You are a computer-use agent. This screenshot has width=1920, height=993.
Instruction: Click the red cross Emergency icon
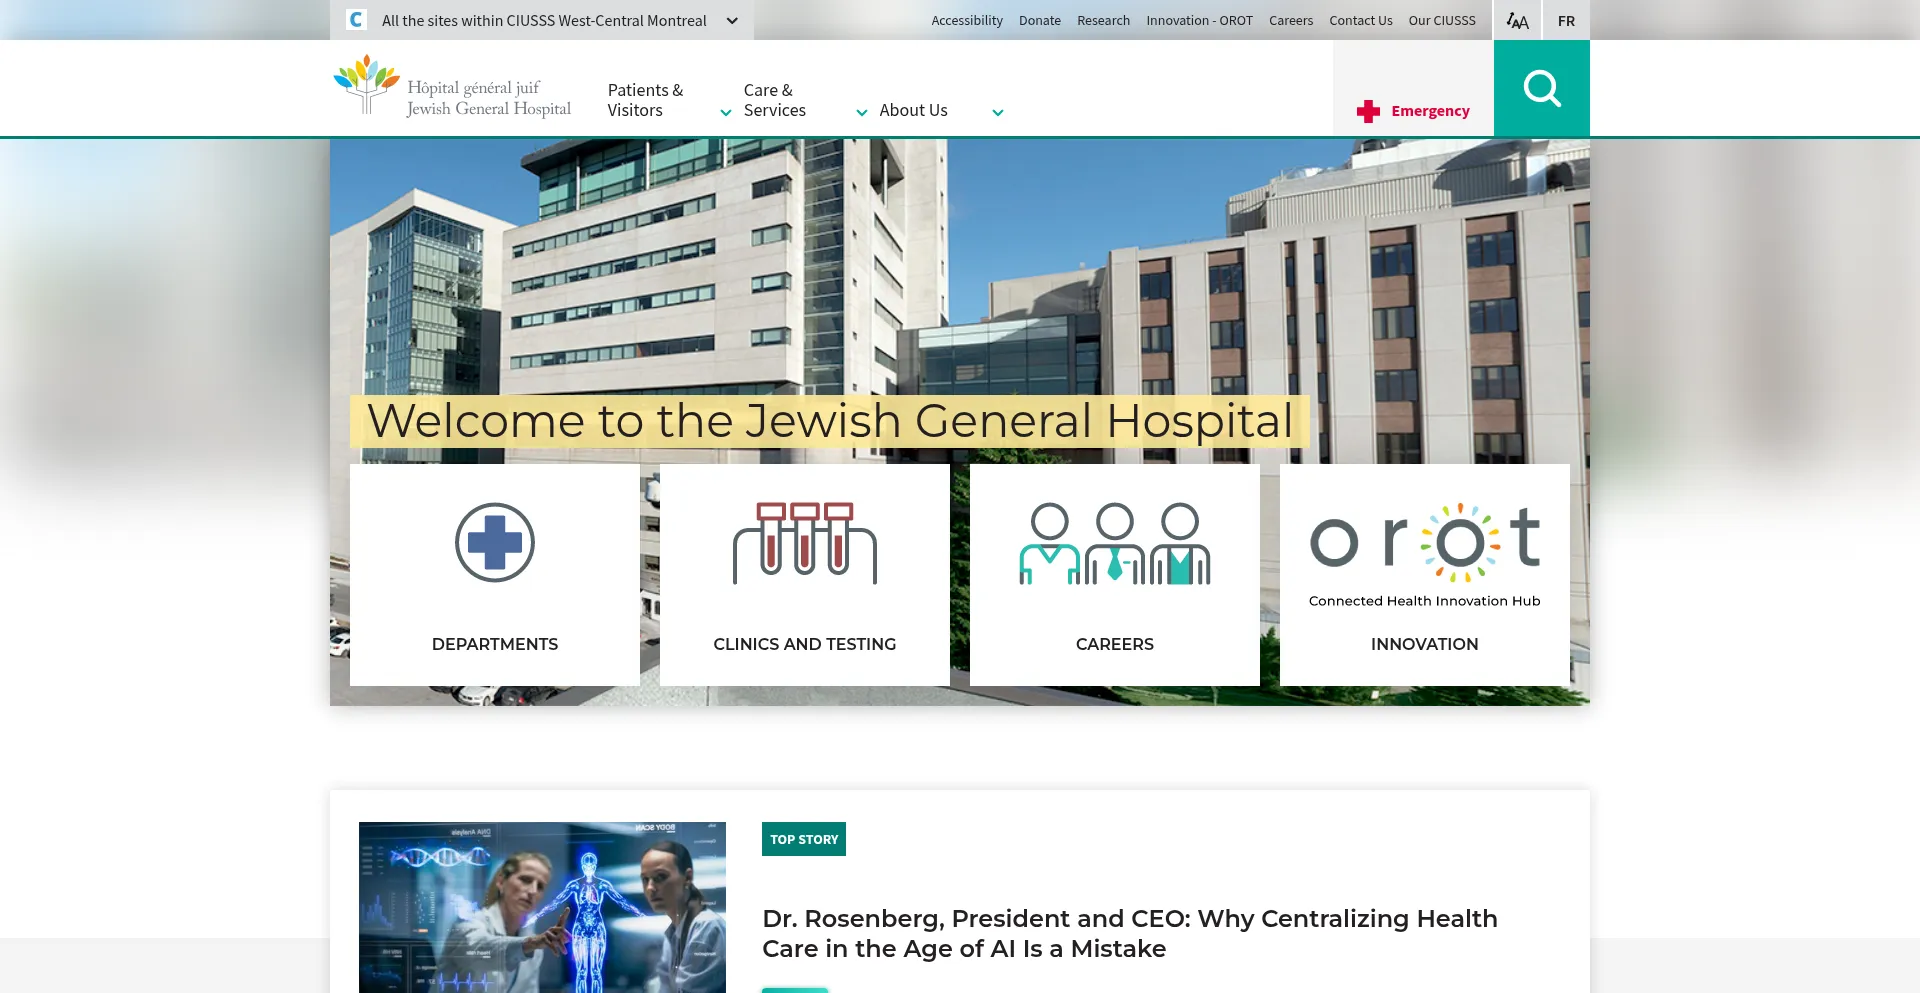[x=1368, y=111]
